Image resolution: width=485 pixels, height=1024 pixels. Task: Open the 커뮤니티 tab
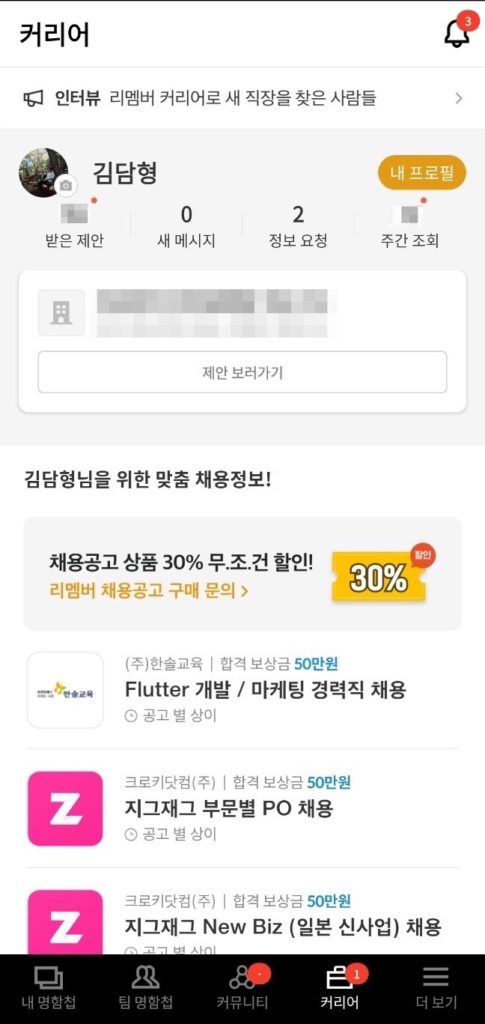click(242, 989)
